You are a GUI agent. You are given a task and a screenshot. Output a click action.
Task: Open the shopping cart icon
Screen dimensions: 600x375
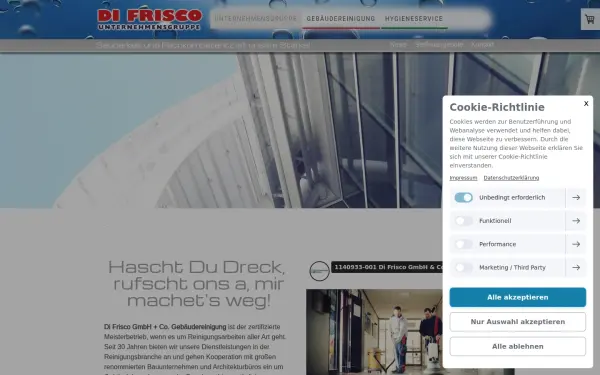click(x=590, y=19)
